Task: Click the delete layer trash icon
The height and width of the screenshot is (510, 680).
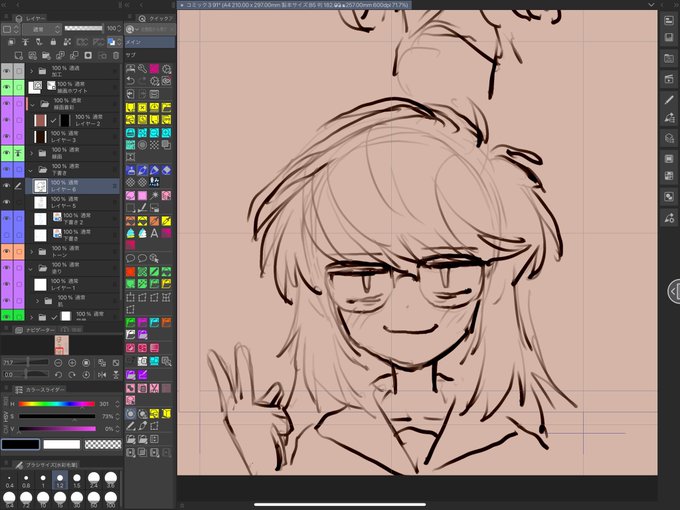Action: (116, 56)
